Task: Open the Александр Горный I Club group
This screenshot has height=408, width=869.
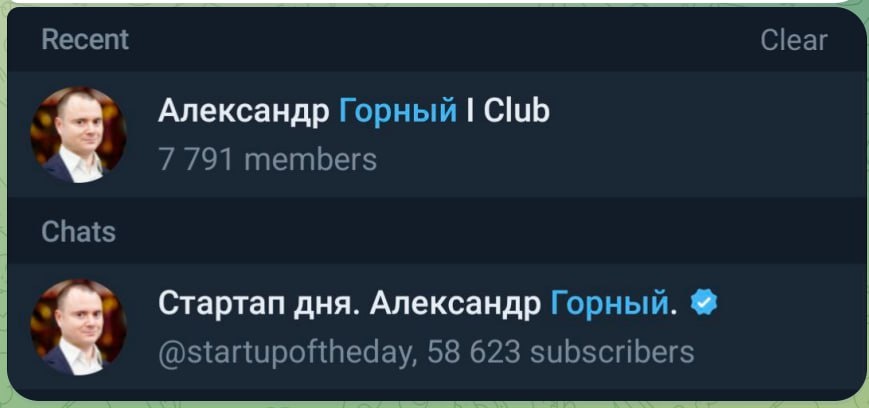Action: (x=434, y=134)
